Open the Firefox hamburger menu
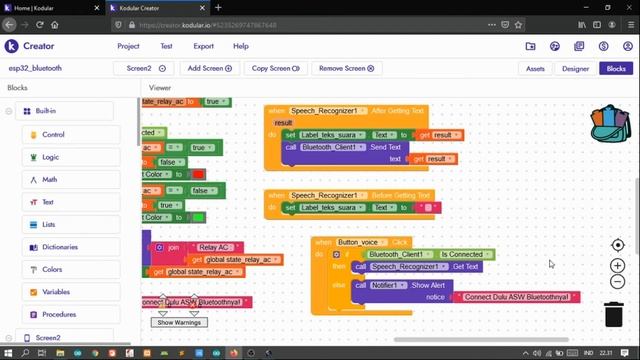The height and width of the screenshot is (360, 640). click(631, 25)
